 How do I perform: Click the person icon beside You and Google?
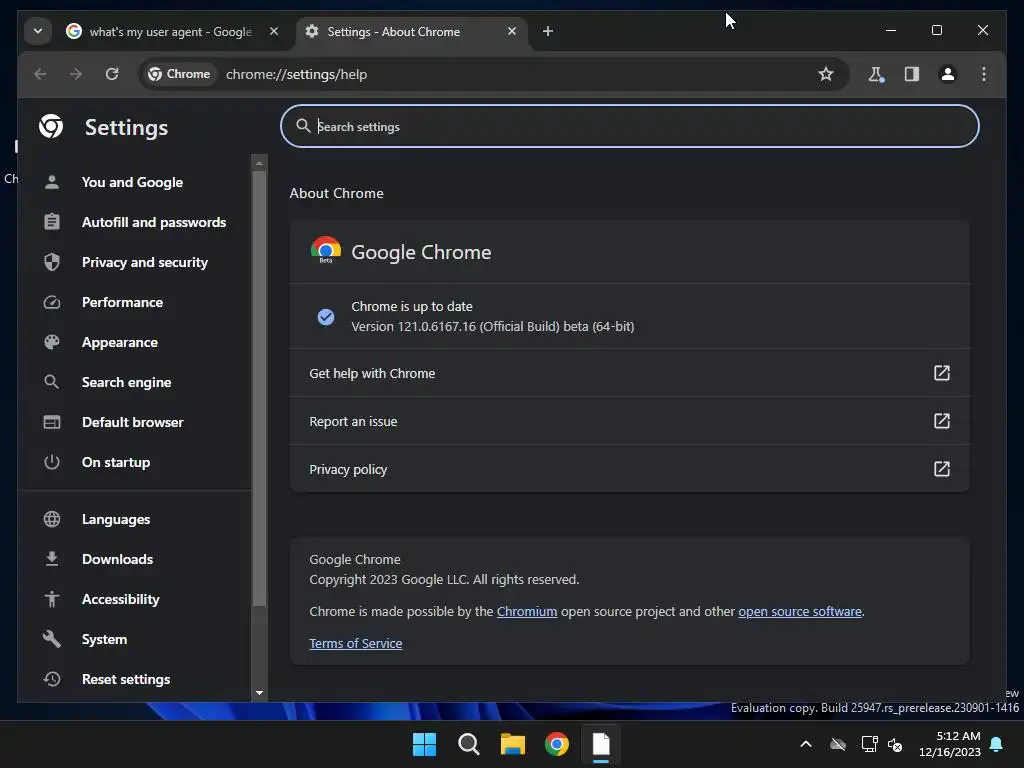52,182
